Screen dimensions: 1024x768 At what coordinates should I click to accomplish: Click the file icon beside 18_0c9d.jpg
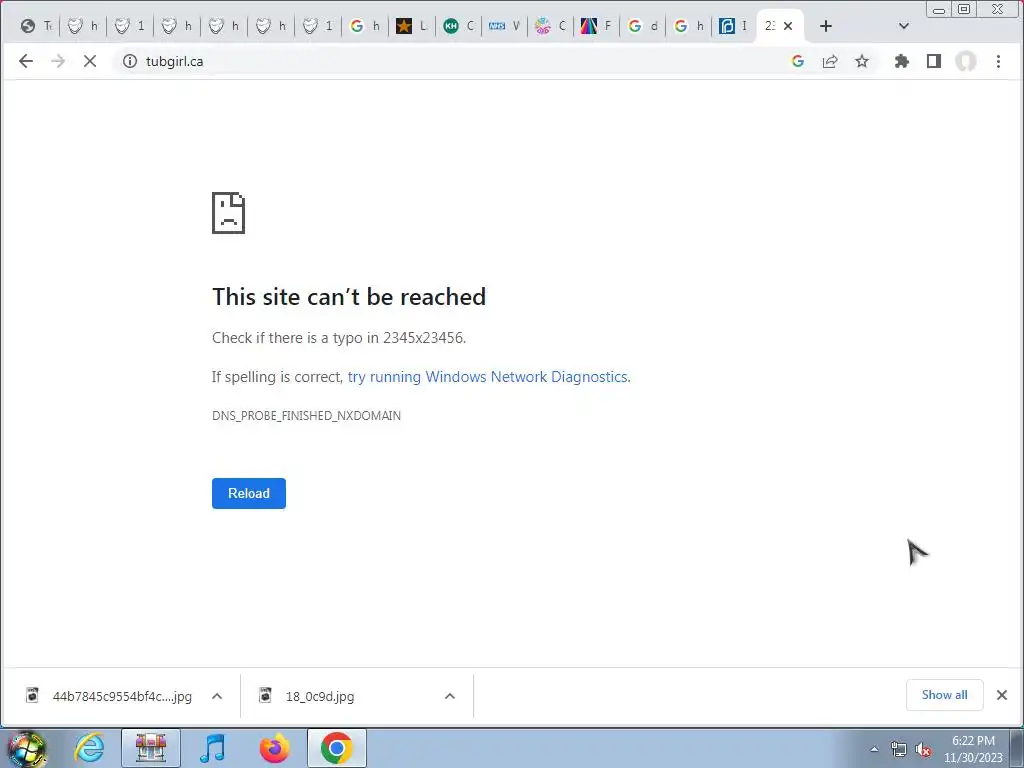coord(265,695)
